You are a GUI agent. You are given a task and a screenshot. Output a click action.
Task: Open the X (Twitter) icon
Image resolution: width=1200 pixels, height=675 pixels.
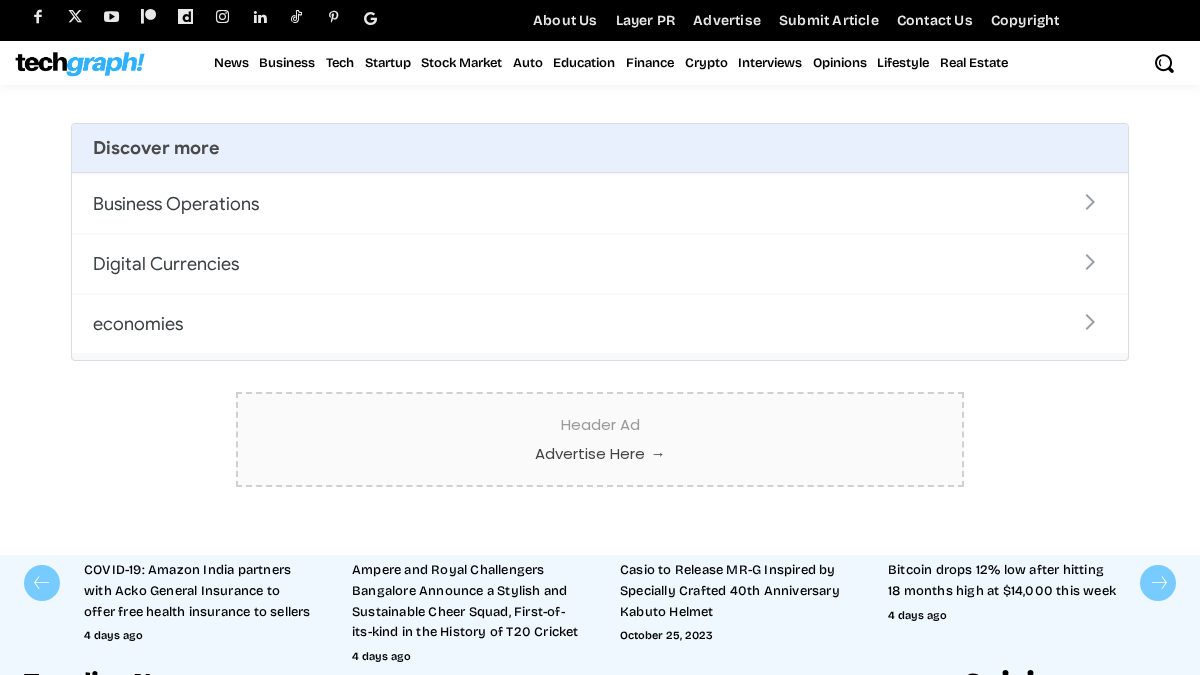tap(75, 17)
